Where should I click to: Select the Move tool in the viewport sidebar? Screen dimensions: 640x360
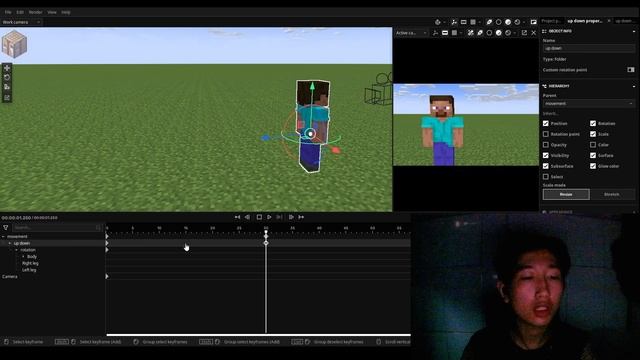click(x=7, y=68)
